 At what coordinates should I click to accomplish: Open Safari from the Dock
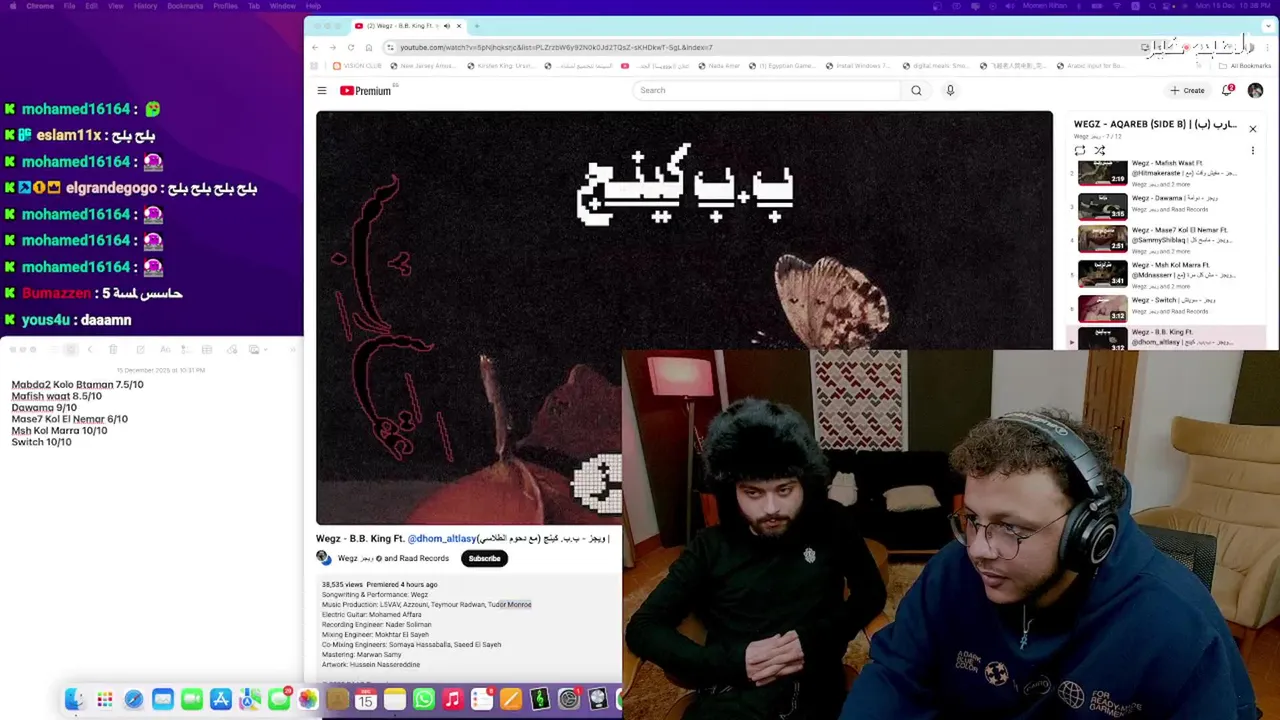pos(133,699)
